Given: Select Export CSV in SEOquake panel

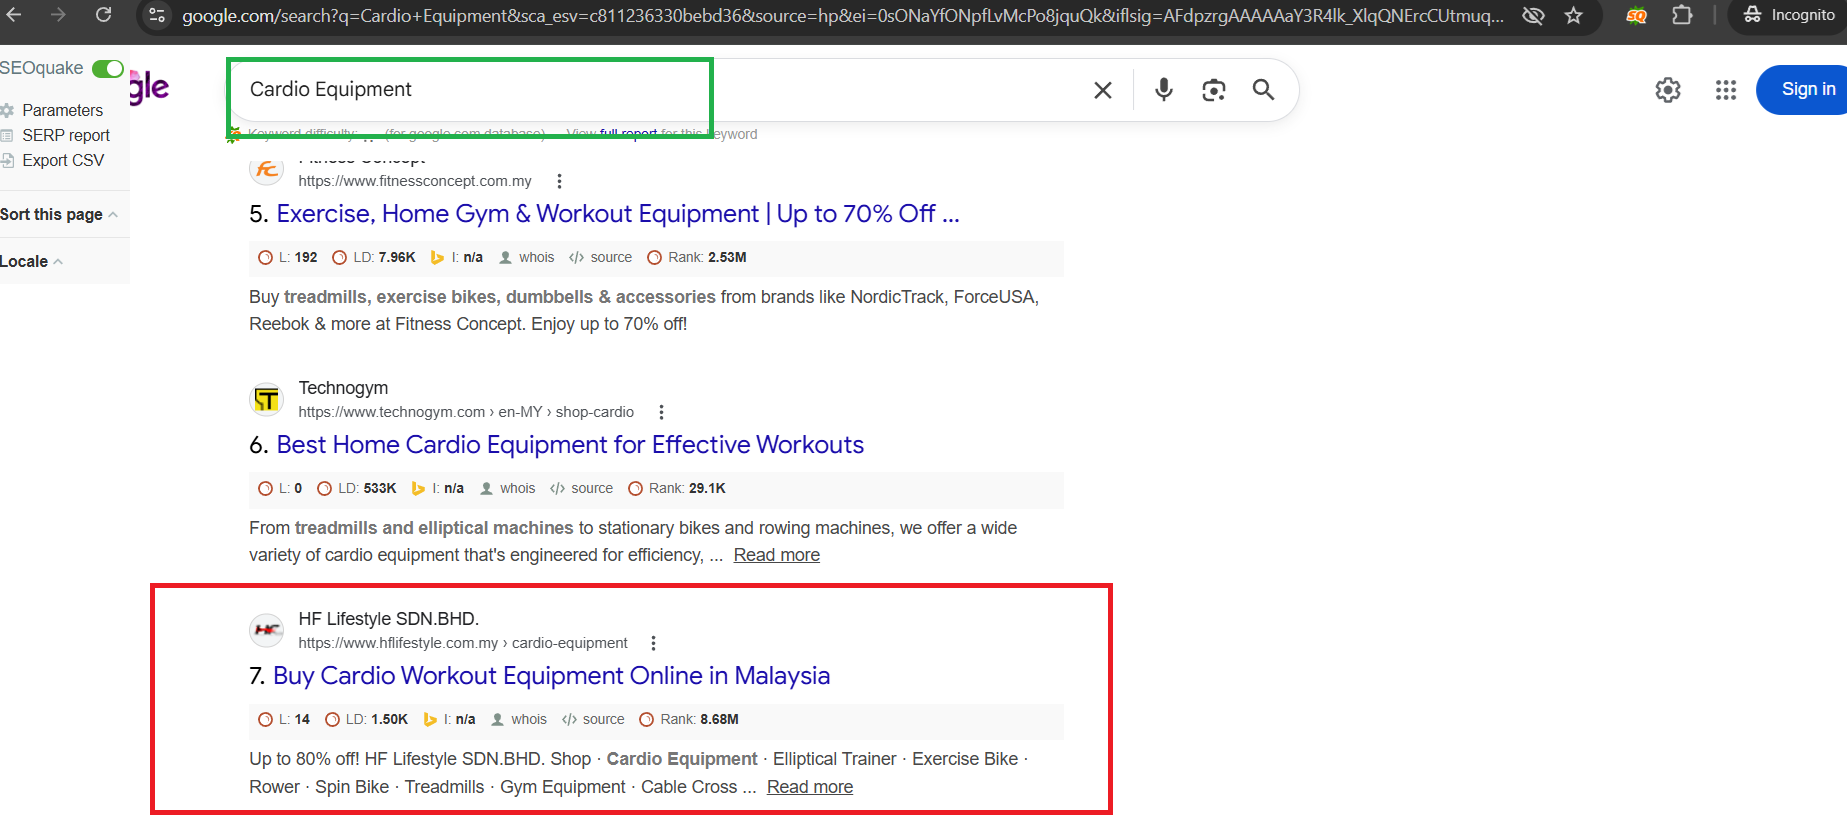Looking at the screenshot, I should click(63, 160).
